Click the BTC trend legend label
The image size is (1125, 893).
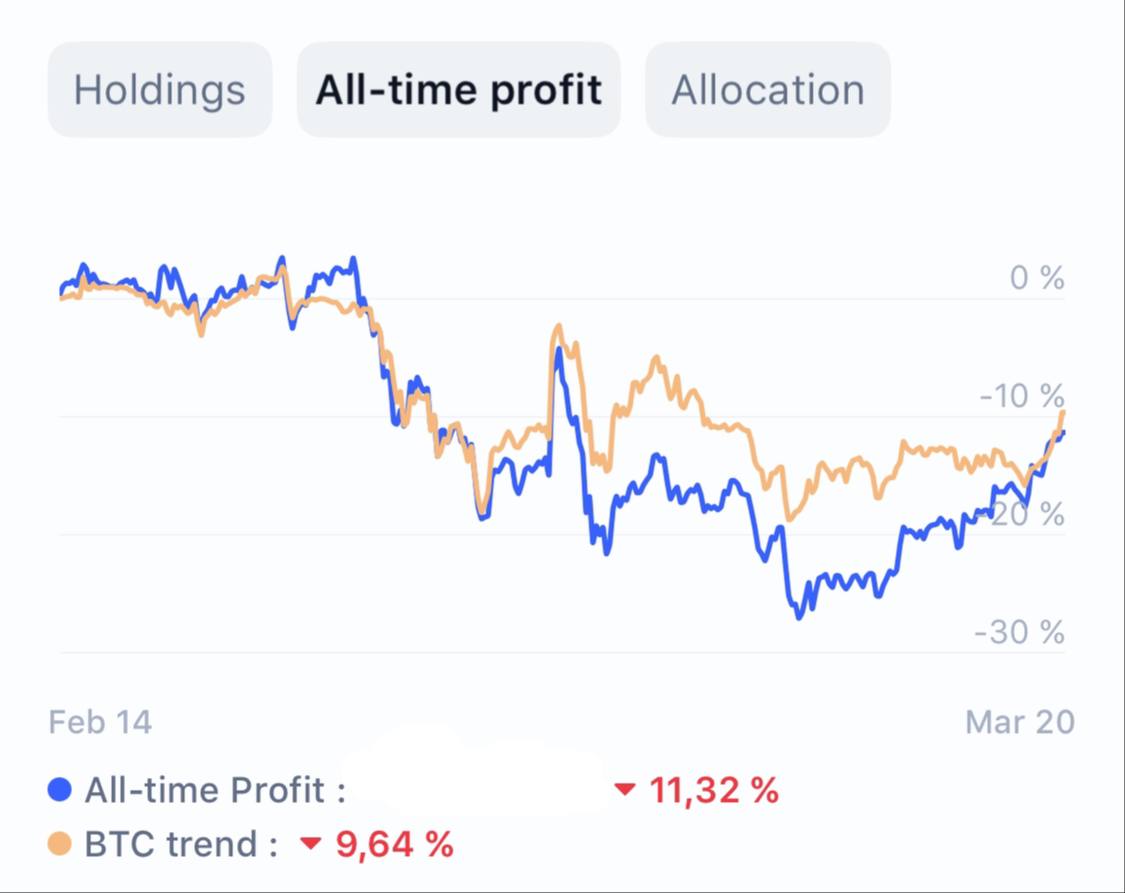pos(181,844)
